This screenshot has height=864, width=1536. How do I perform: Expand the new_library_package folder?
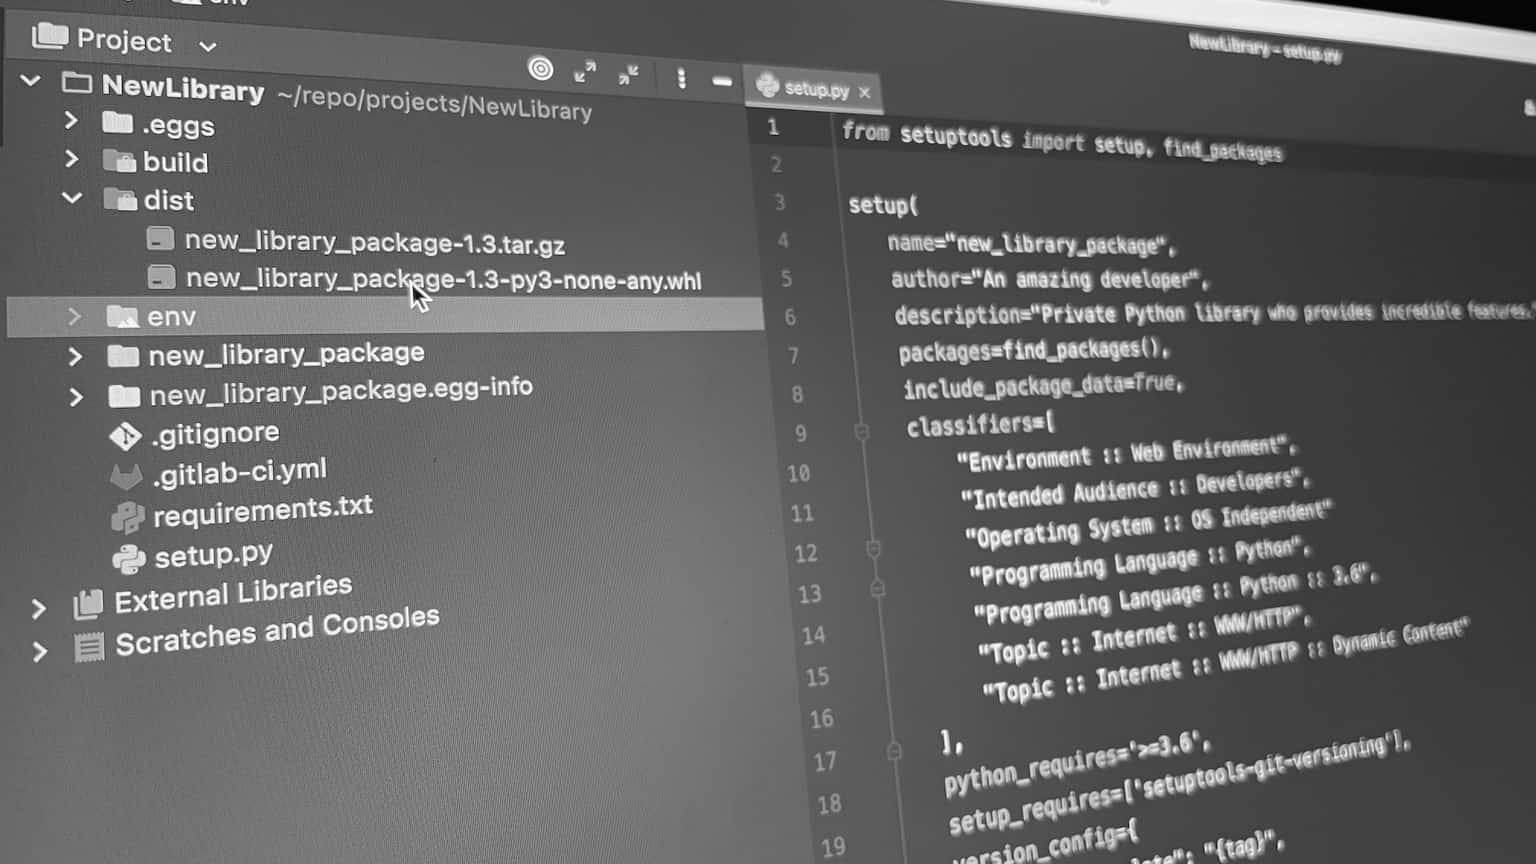pos(77,355)
